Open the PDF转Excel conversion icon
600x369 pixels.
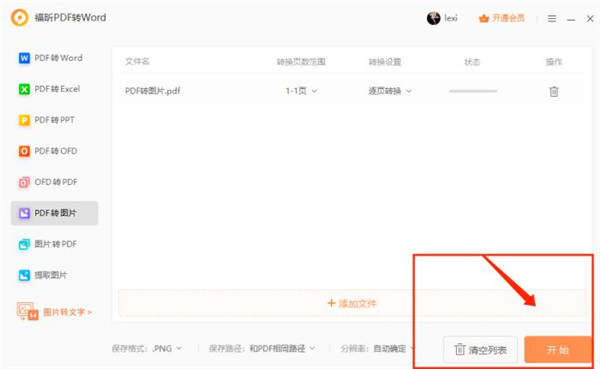click(24, 89)
